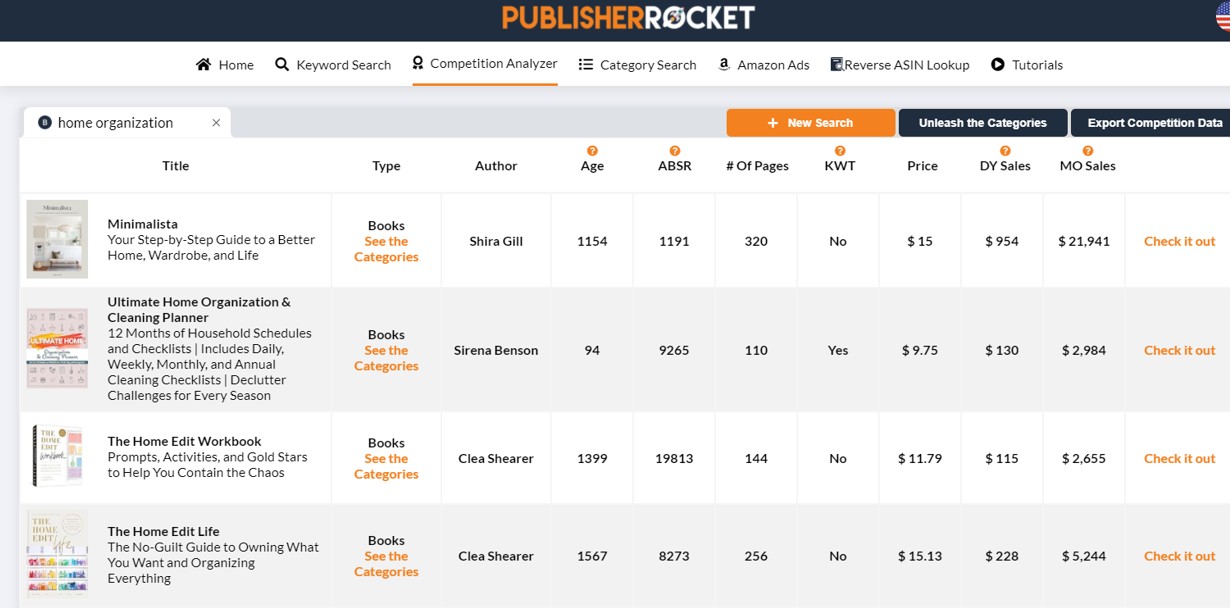This screenshot has height=608, width=1231.
Task: Click the help icon above DY Sales
Action: click(x=1005, y=151)
